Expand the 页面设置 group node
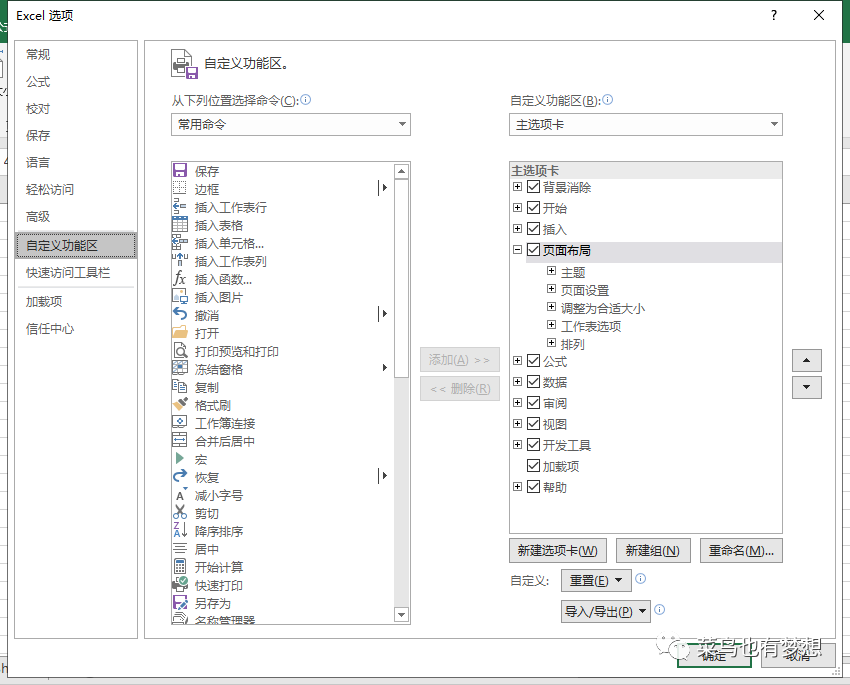 coord(551,288)
